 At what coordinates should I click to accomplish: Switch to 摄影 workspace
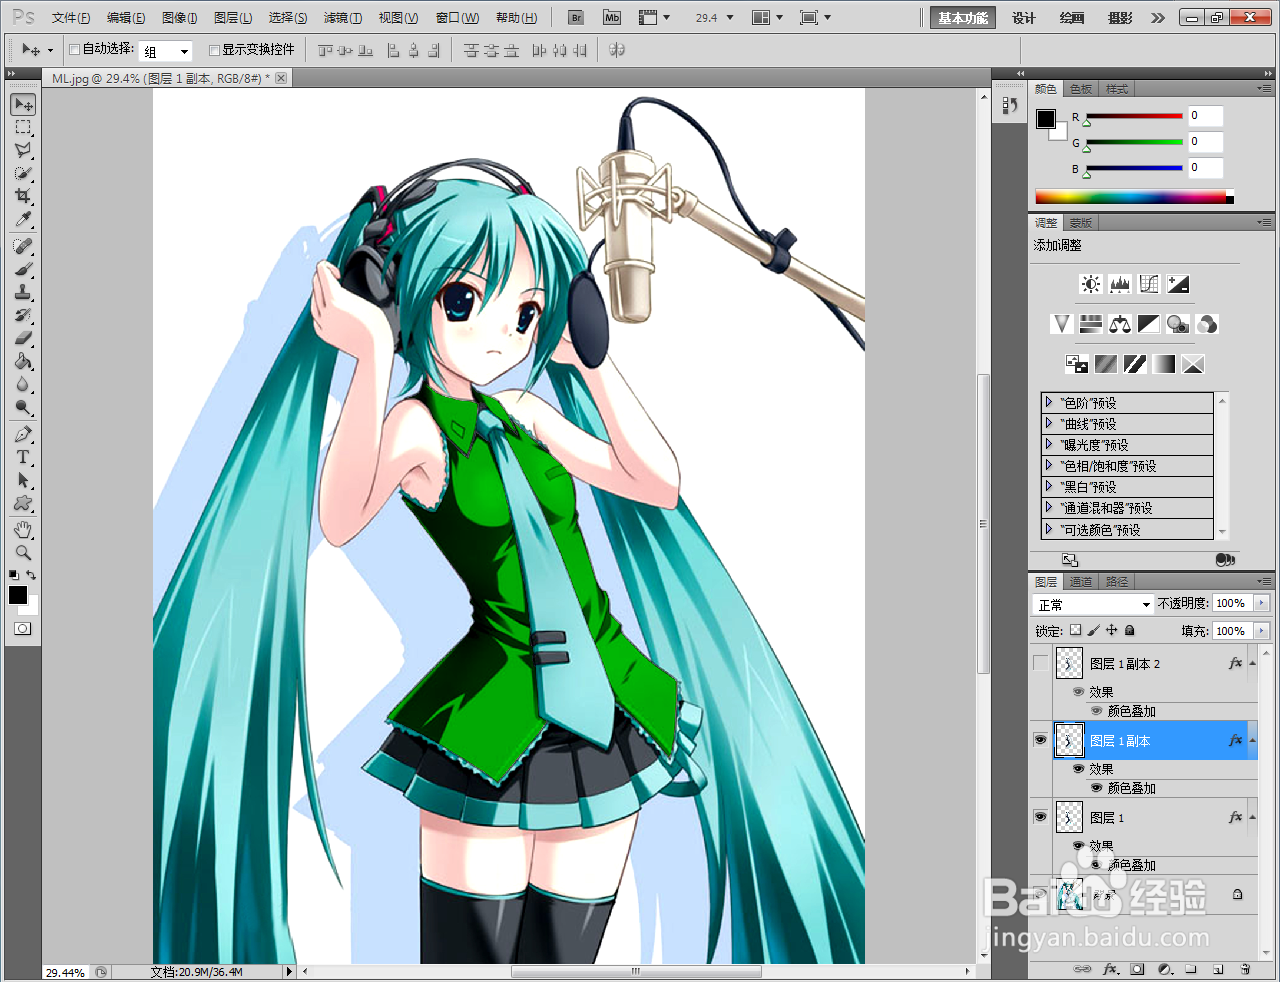pos(1120,18)
